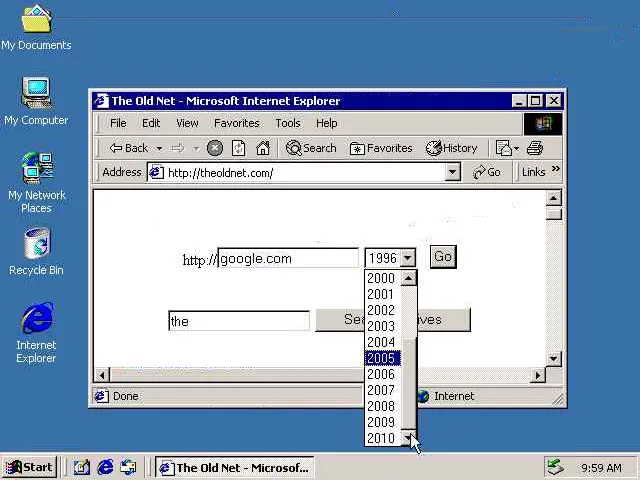Image resolution: width=640 pixels, height=480 pixels.
Task: Click the Internet zone status icon
Action: [424, 396]
